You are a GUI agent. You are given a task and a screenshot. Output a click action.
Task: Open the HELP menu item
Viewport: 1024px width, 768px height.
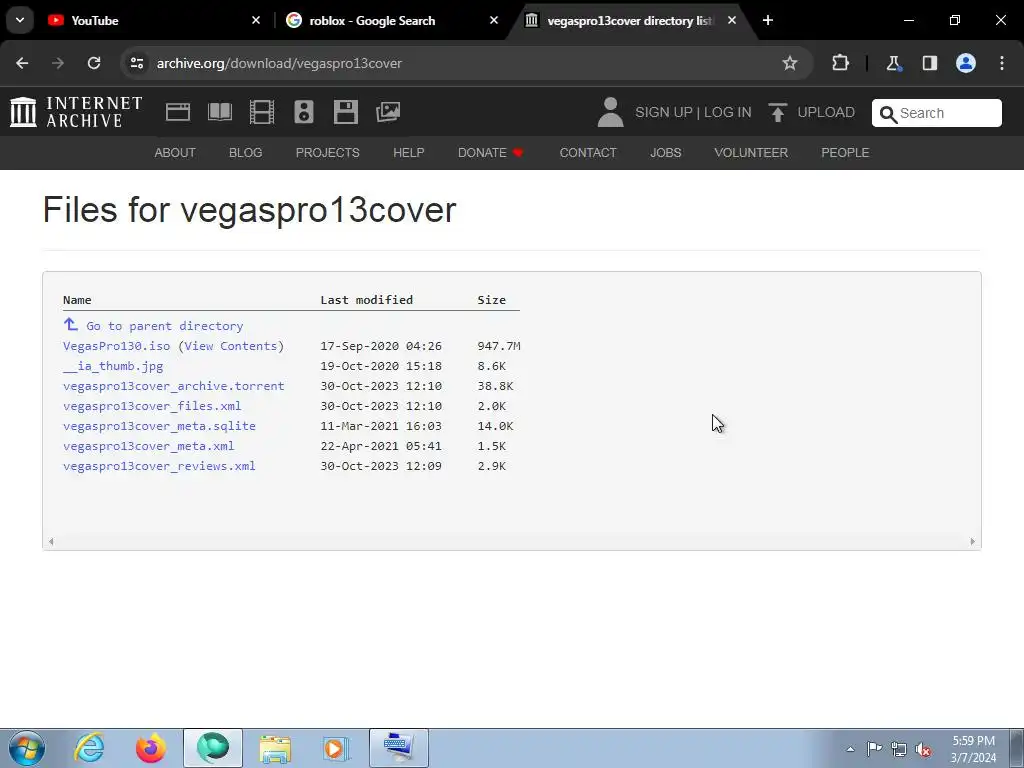pyautogui.click(x=409, y=153)
